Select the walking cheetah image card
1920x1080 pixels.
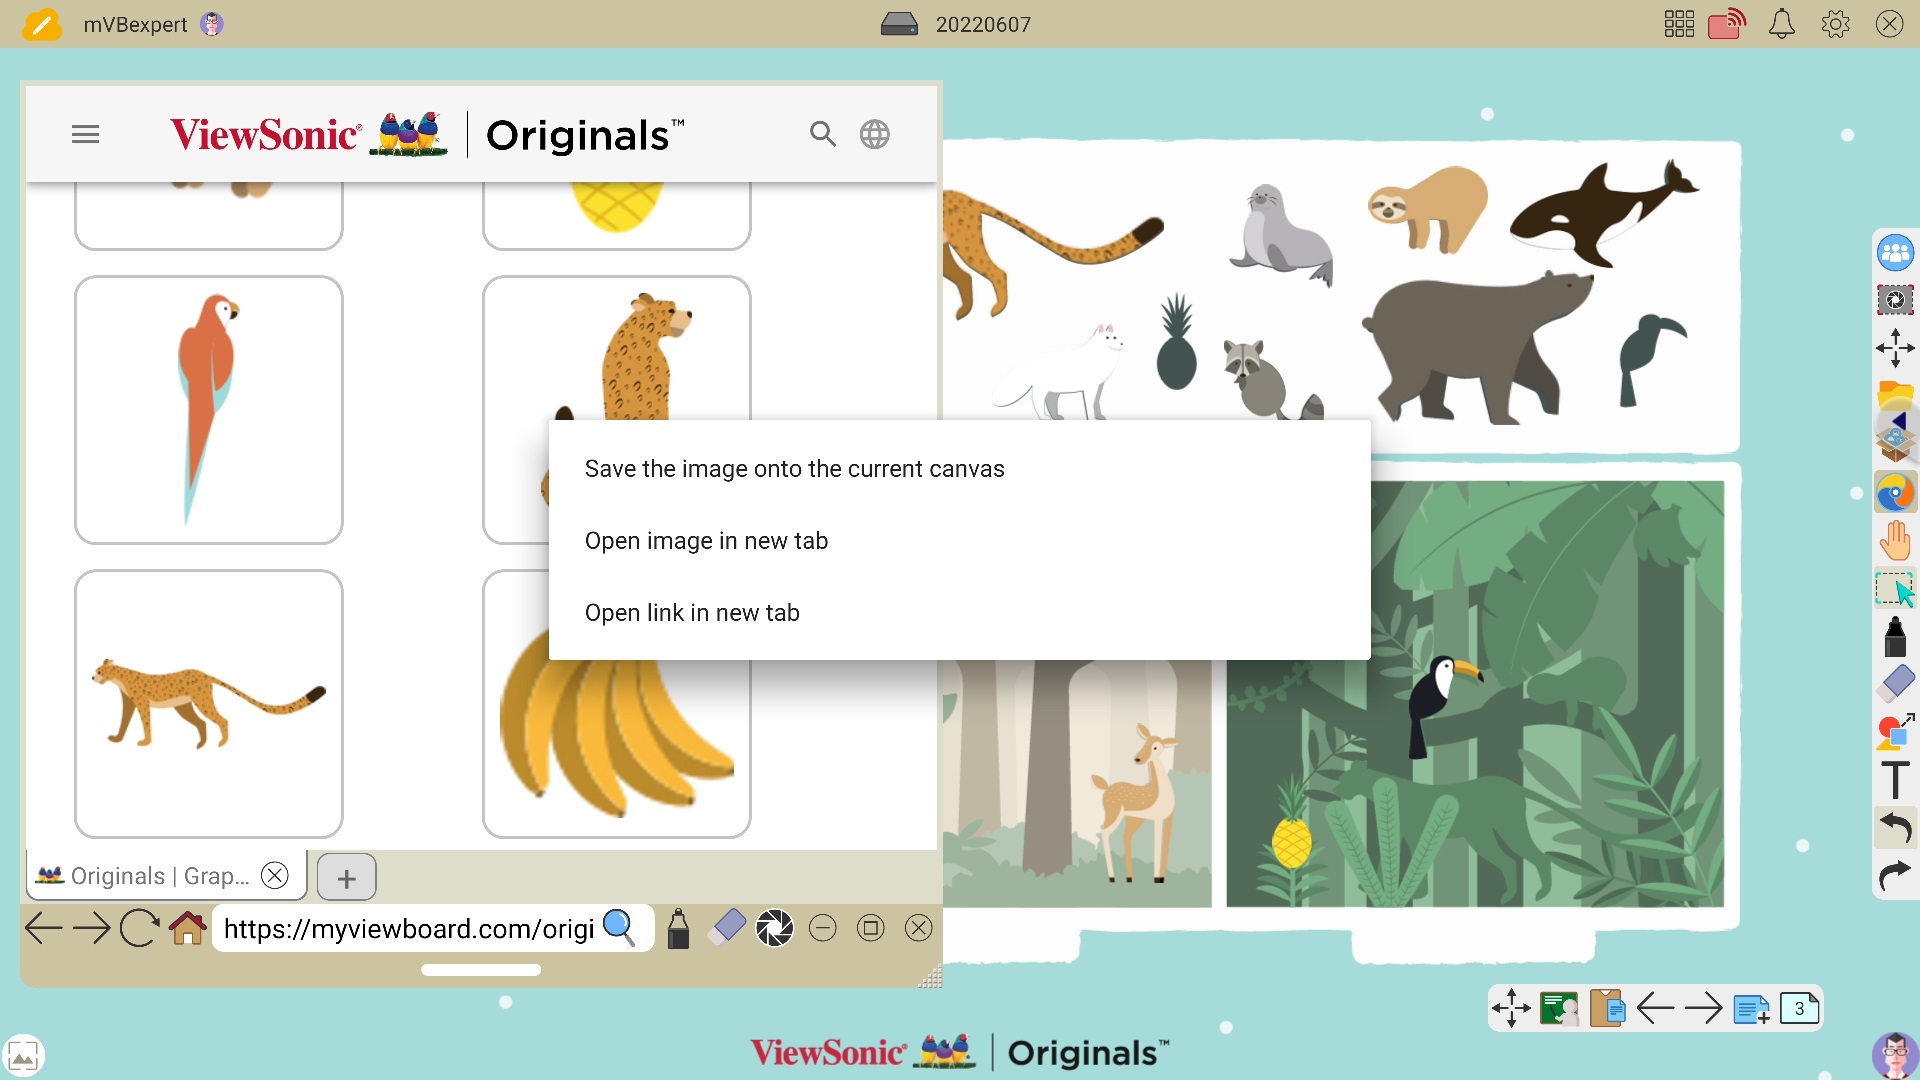(x=209, y=704)
